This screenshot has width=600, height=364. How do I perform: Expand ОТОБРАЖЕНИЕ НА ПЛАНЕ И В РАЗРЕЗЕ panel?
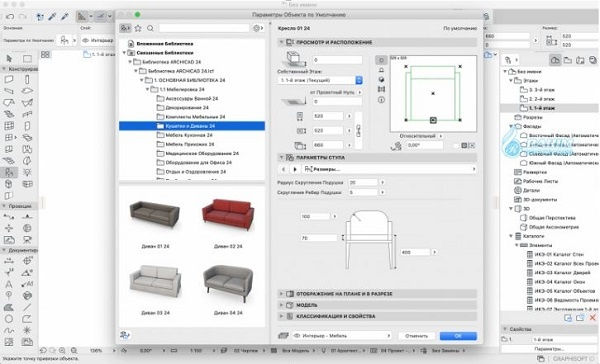tap(281, 294)
